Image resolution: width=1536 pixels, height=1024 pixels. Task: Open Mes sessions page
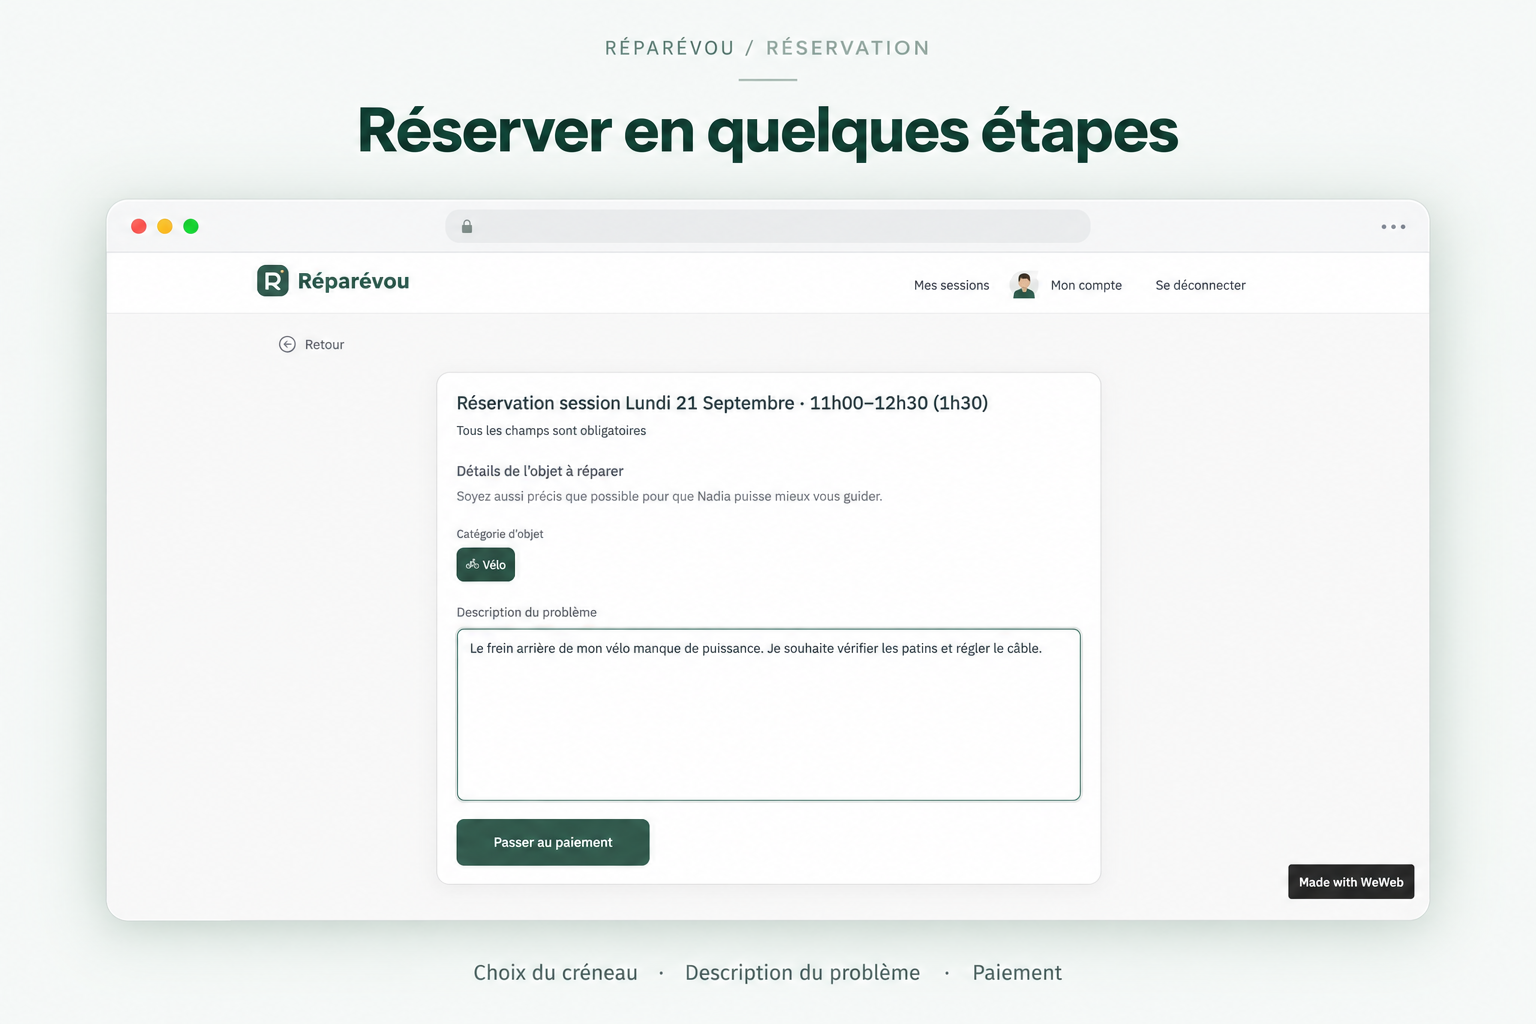point(951,285)
